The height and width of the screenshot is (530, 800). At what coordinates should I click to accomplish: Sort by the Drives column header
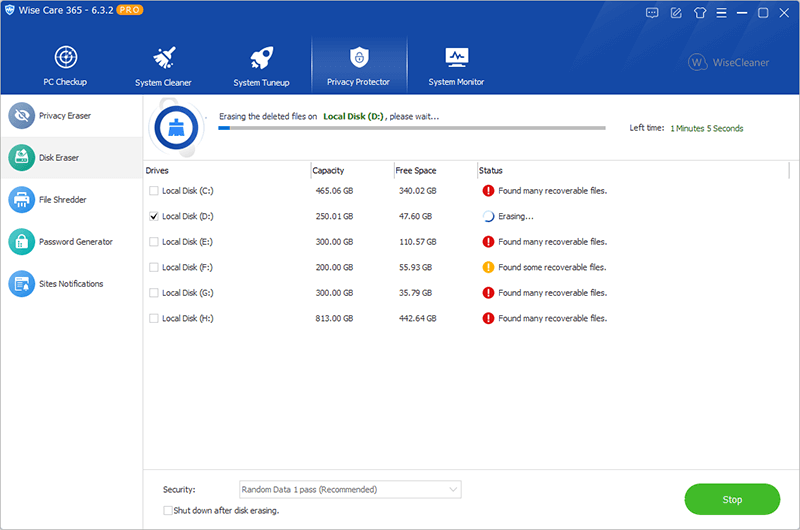point(157,170)
